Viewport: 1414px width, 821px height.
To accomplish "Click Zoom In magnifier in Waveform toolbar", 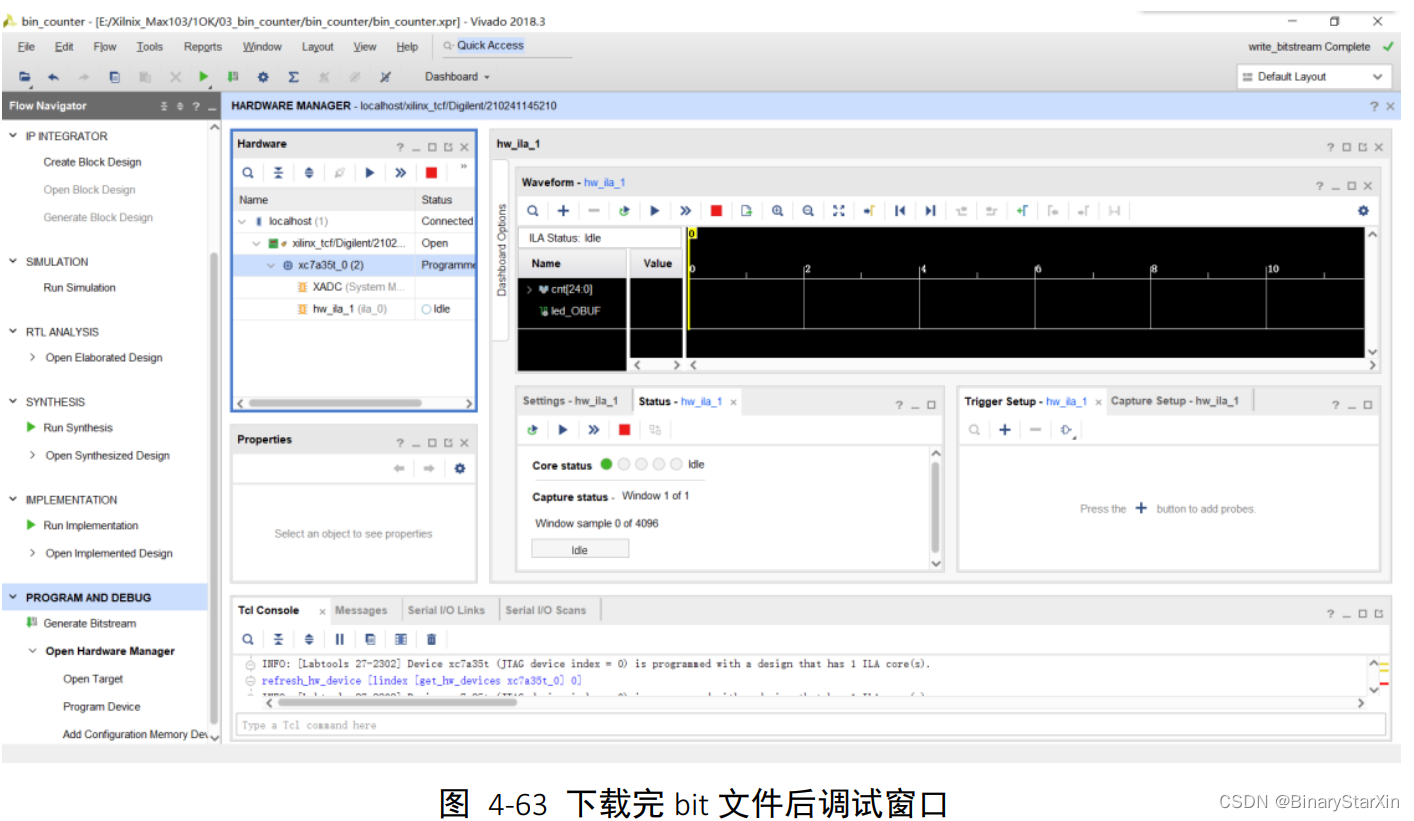I will pyautogui.click(x=777, y=210).
